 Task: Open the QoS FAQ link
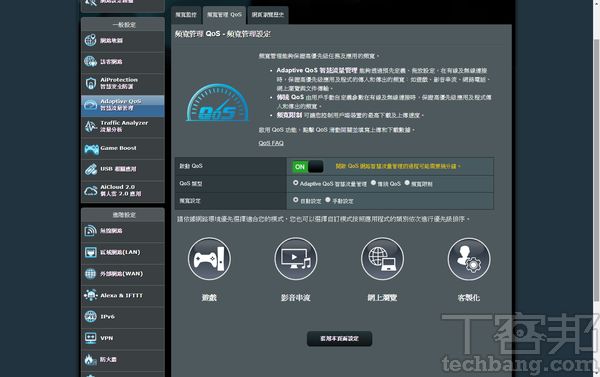pyautogui.click(x=271, y=143)
